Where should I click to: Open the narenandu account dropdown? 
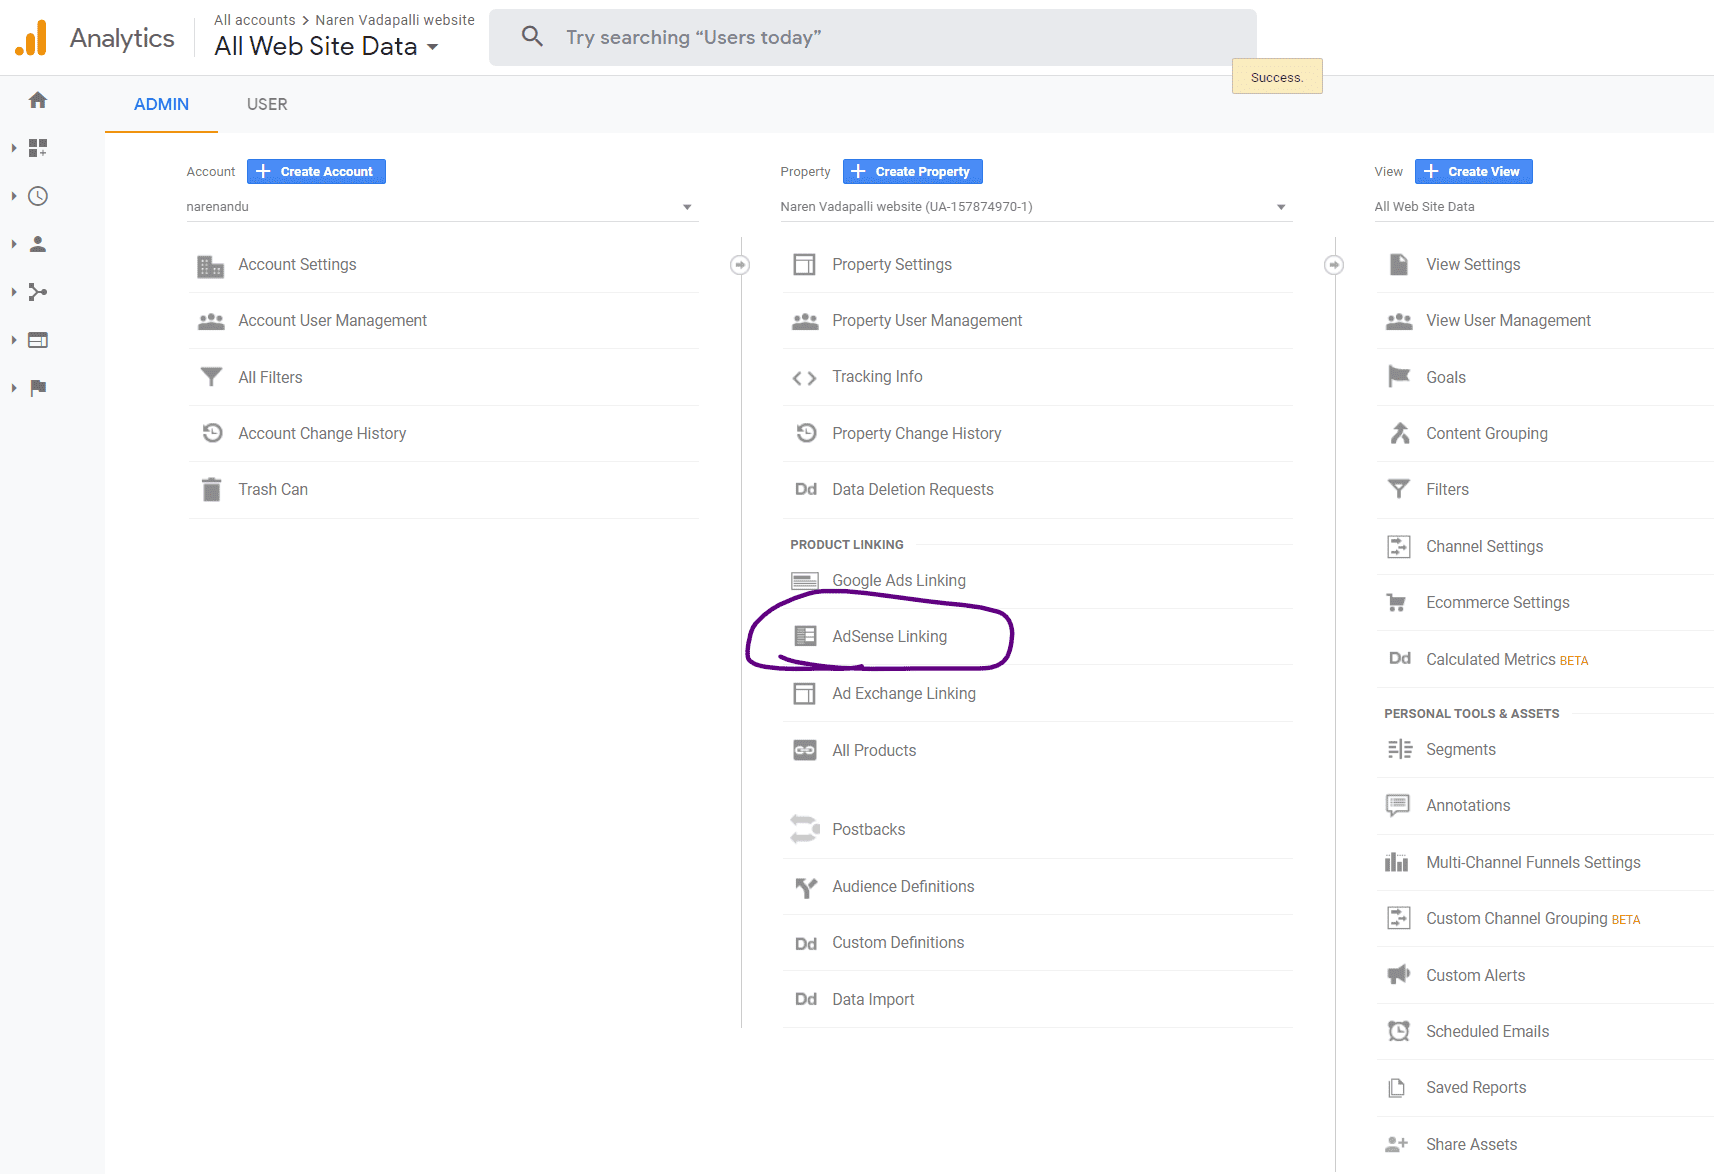(441, 207)
